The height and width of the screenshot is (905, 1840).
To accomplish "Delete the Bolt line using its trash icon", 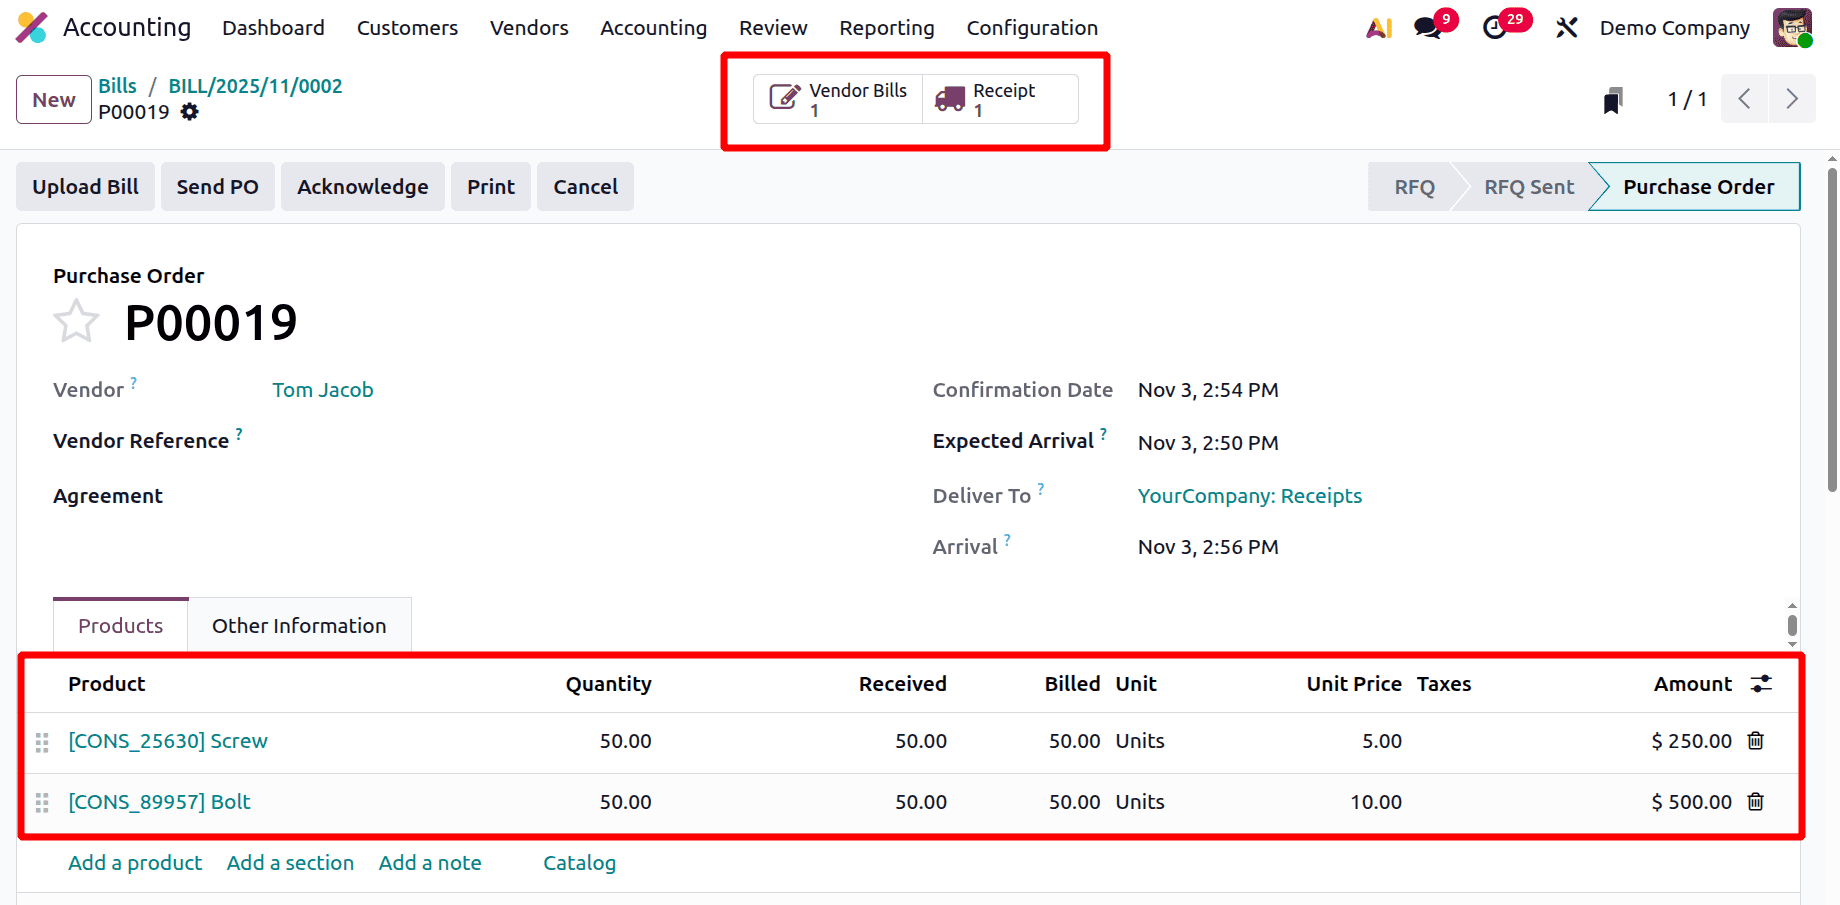I will point(1757,801).
